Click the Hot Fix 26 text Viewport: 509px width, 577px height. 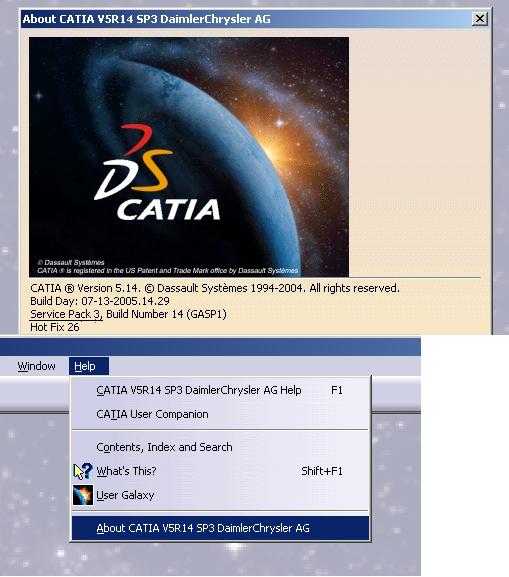coord(54,327)
